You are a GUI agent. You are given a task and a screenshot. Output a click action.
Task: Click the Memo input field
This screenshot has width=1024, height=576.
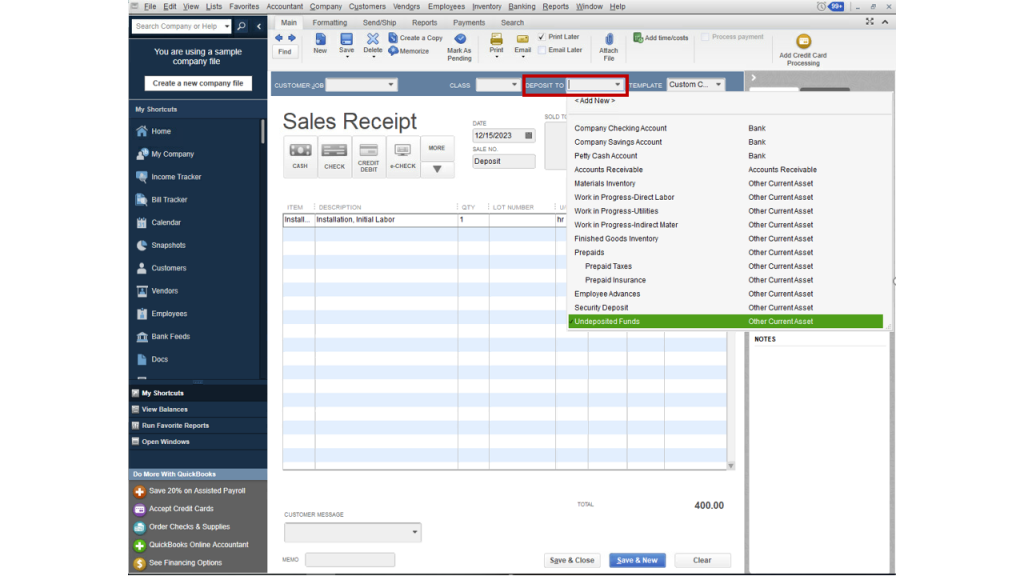pos(350,560)
